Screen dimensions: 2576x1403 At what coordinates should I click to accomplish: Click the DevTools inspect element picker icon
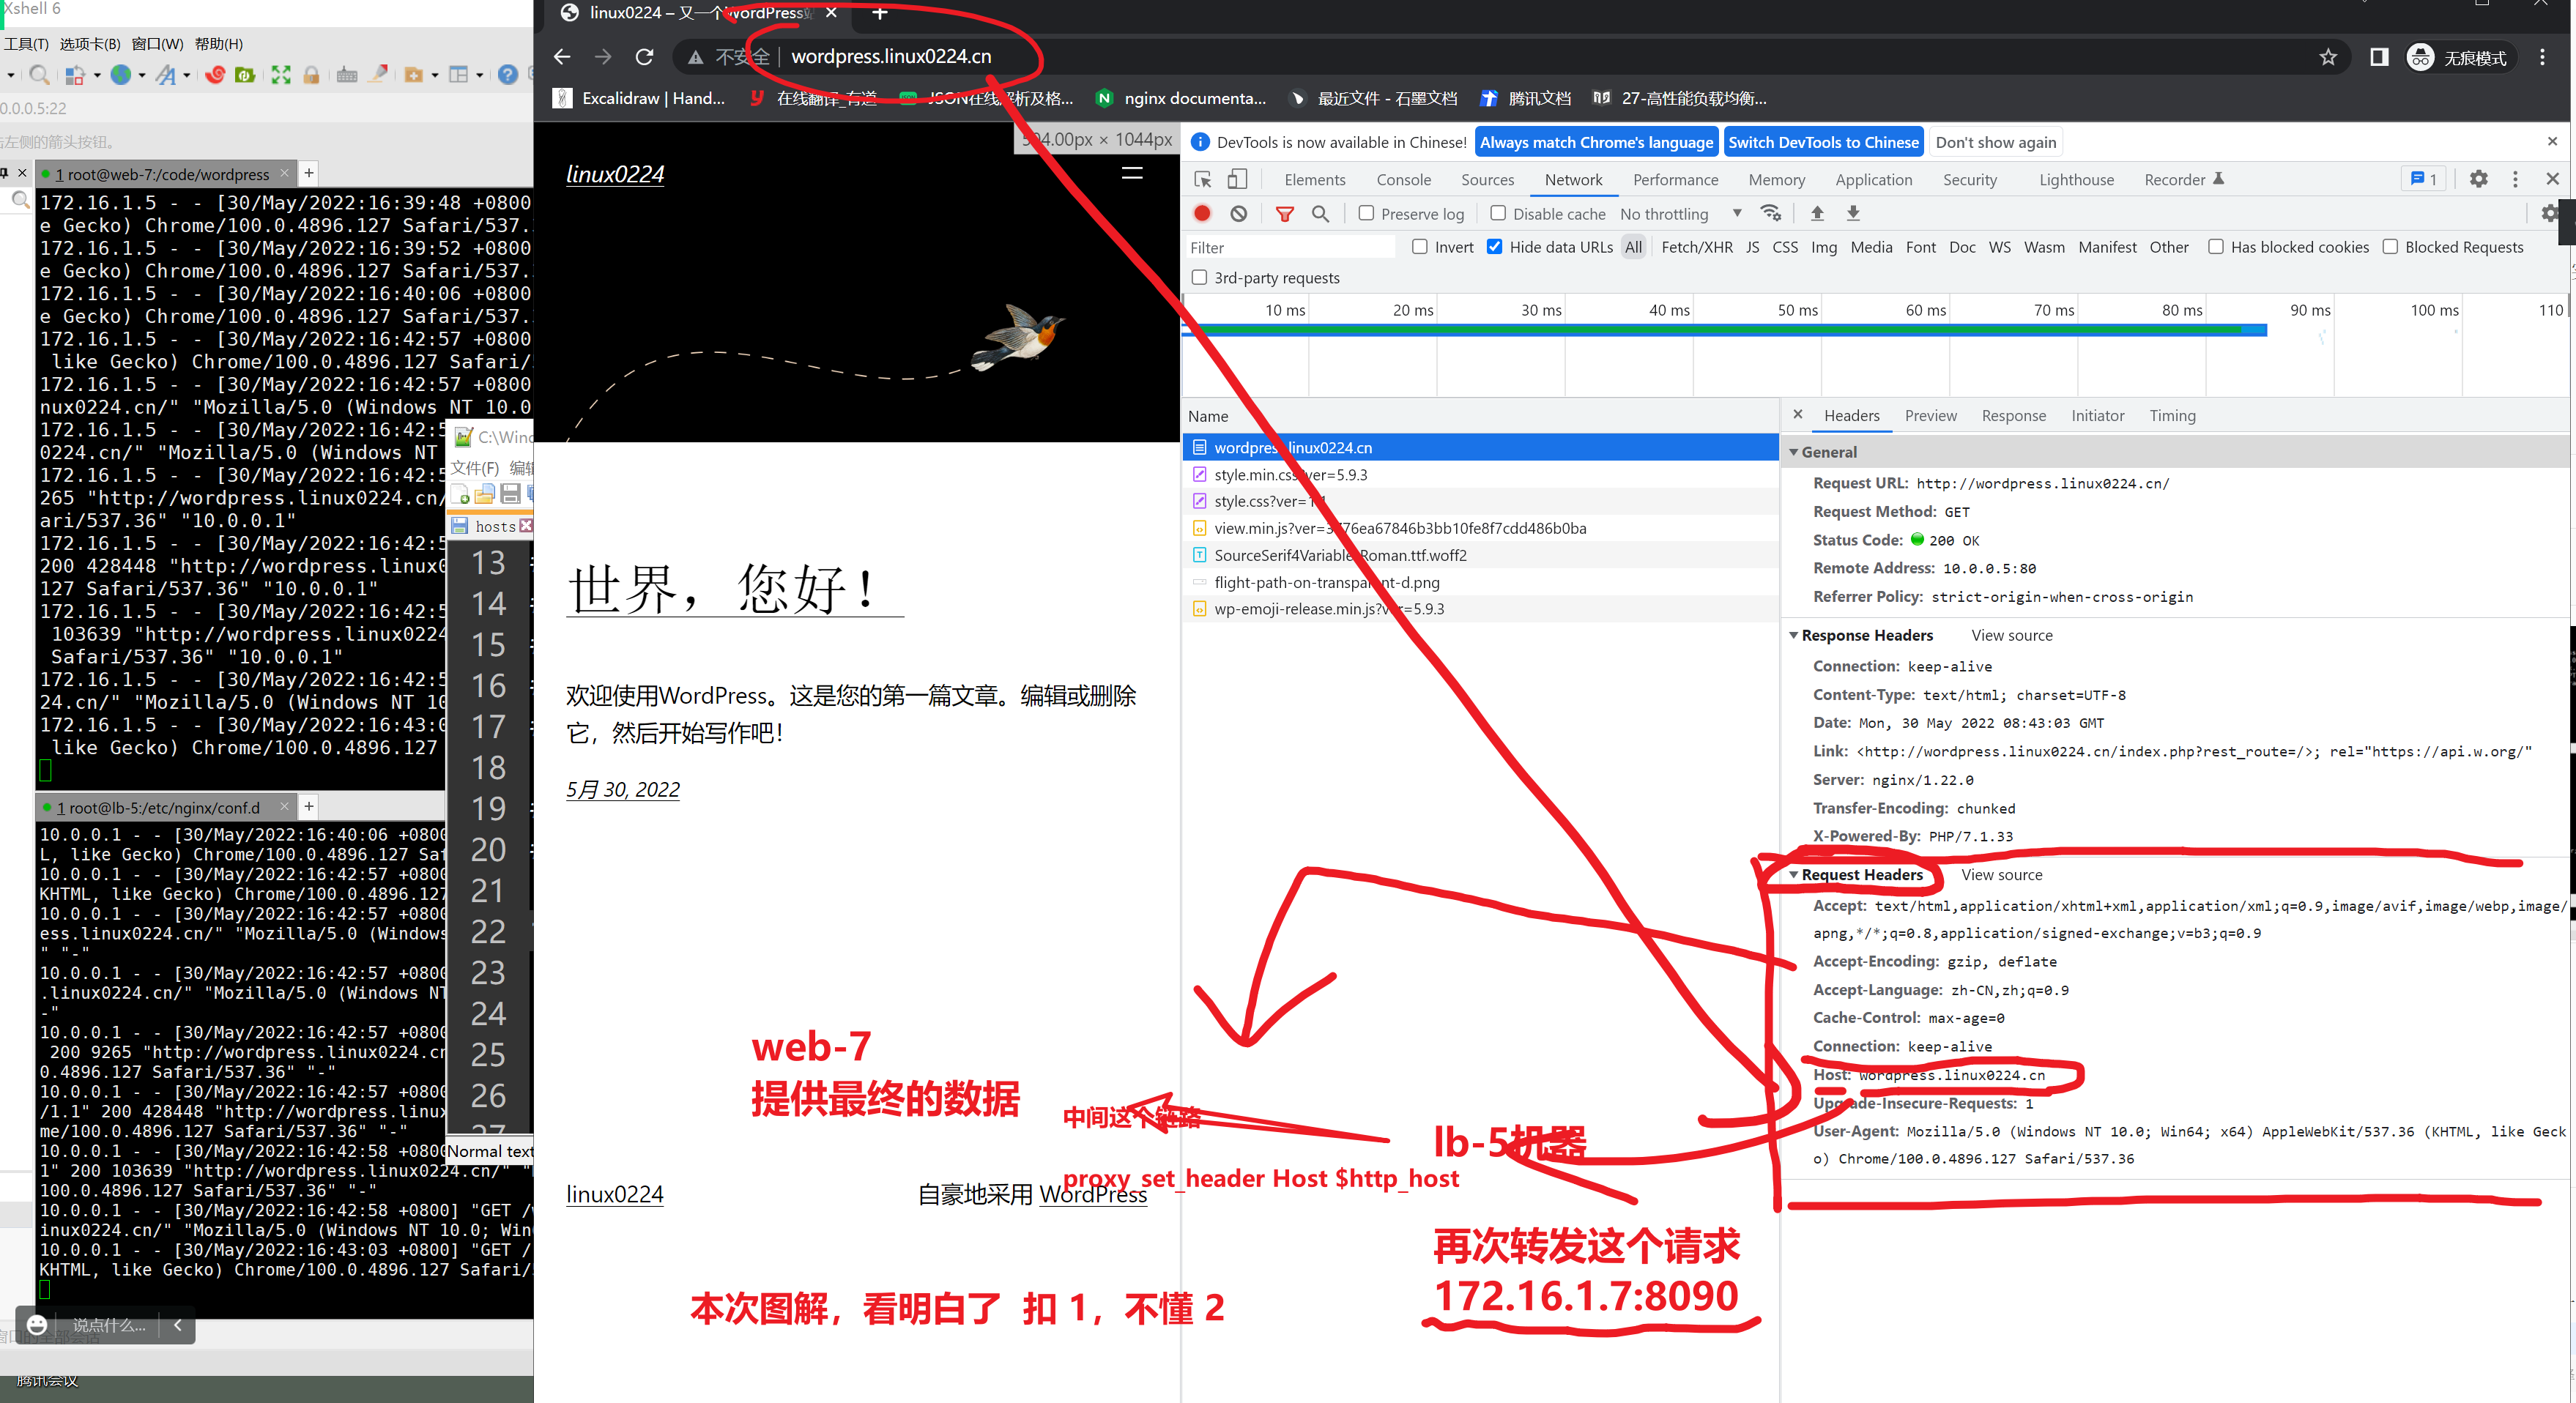click(1203, 179)
